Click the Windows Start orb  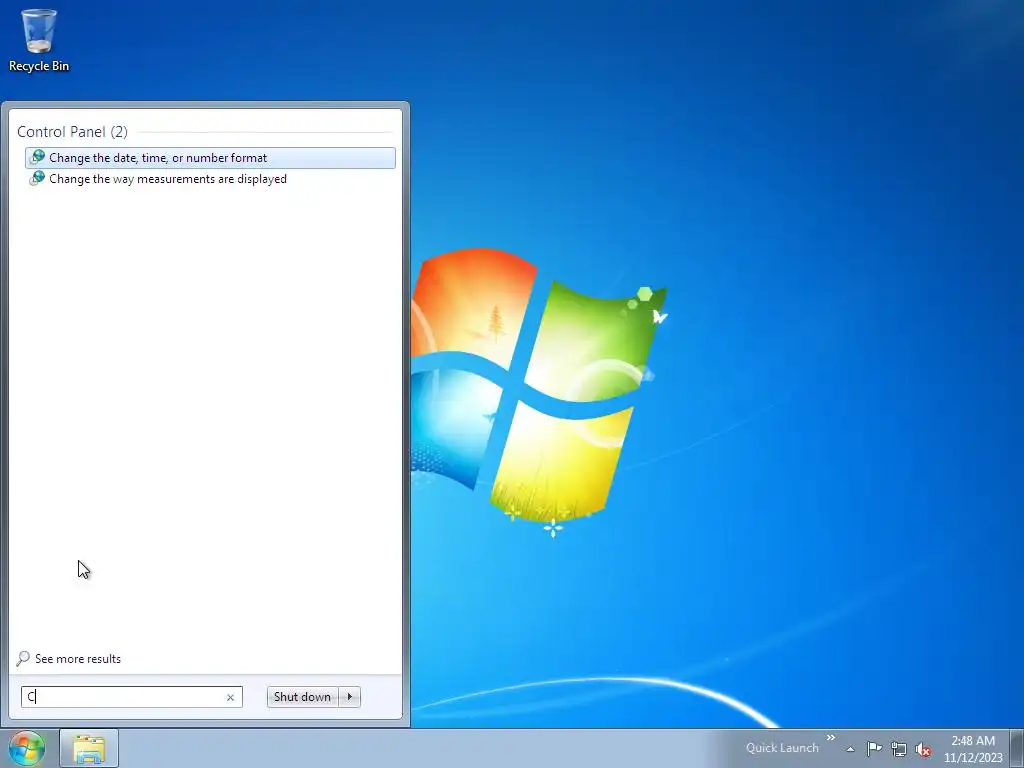tap(27, 748)
